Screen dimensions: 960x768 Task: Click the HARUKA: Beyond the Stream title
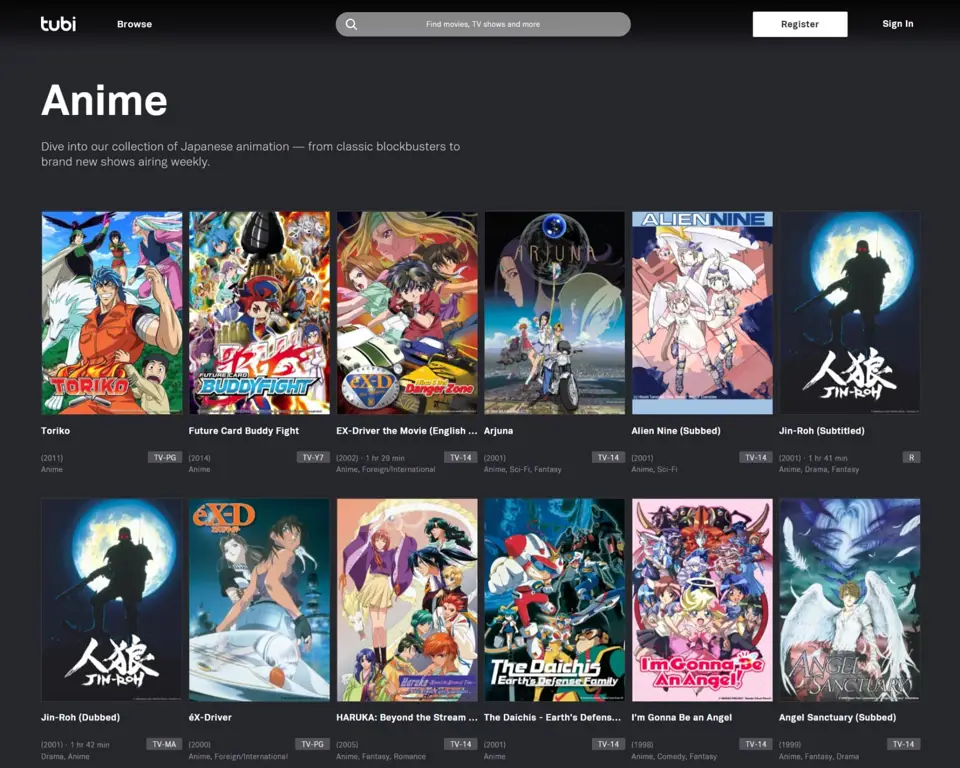(407, 717)
